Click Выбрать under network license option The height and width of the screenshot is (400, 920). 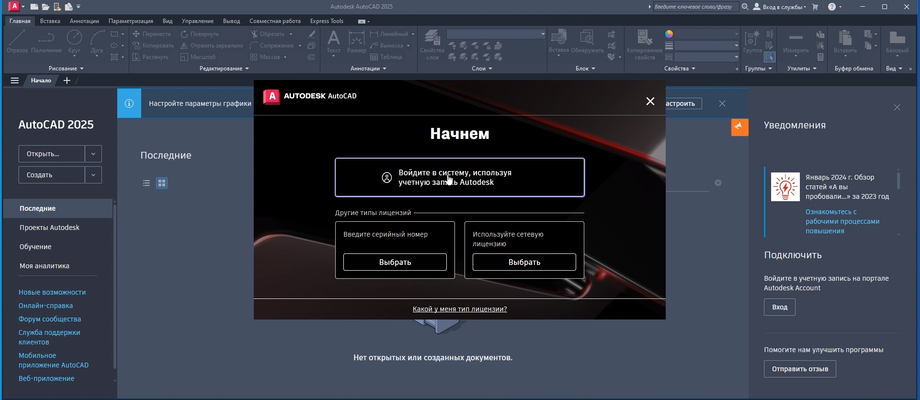coord(524,262)
